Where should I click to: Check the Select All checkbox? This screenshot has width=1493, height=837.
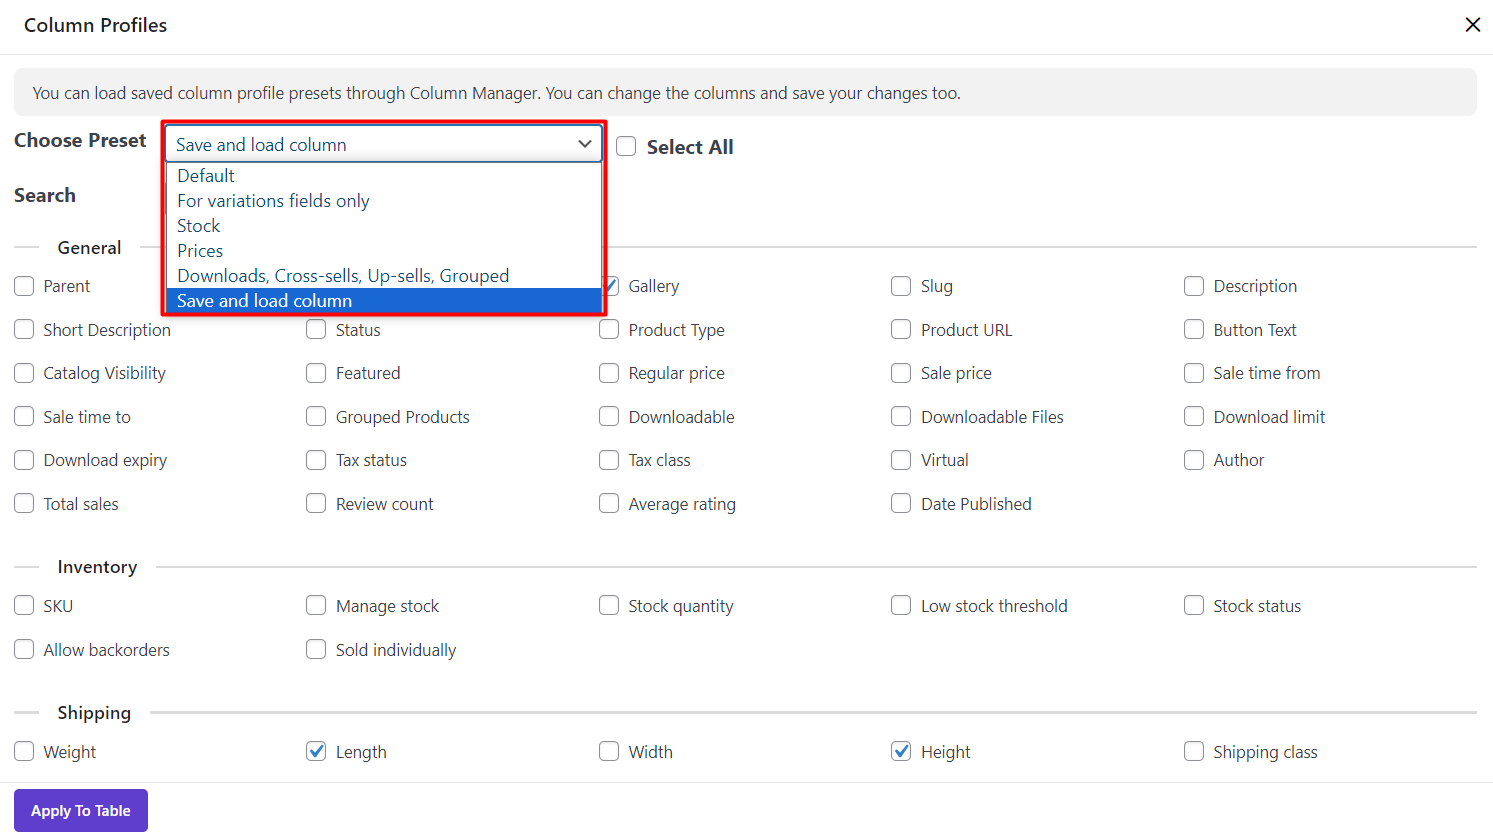pos(626,147)
